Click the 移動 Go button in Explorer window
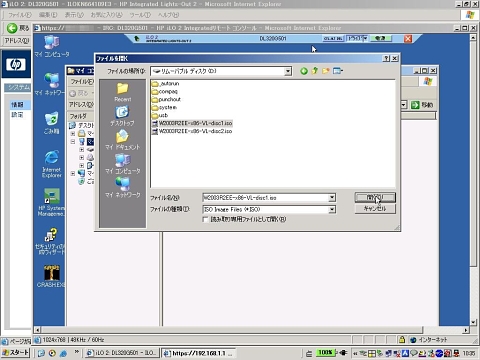The width and height of the screenshot is (480, 360). (x=422, y=105)
